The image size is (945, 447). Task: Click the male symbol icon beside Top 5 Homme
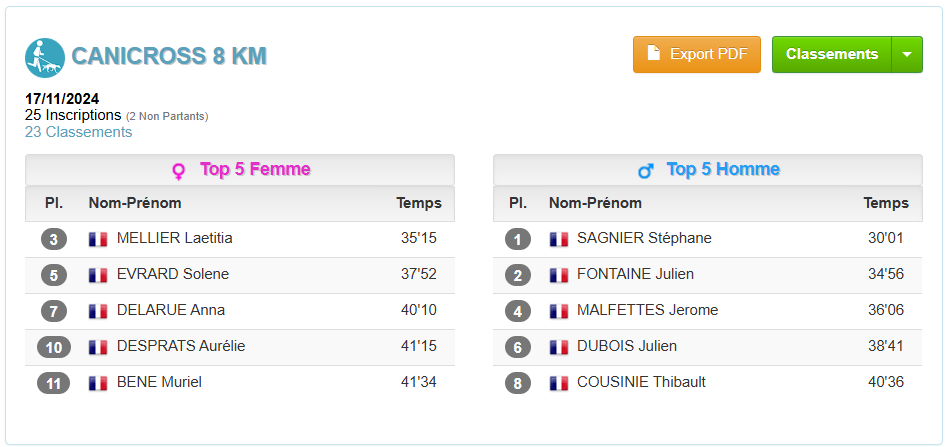click(645, 171)
